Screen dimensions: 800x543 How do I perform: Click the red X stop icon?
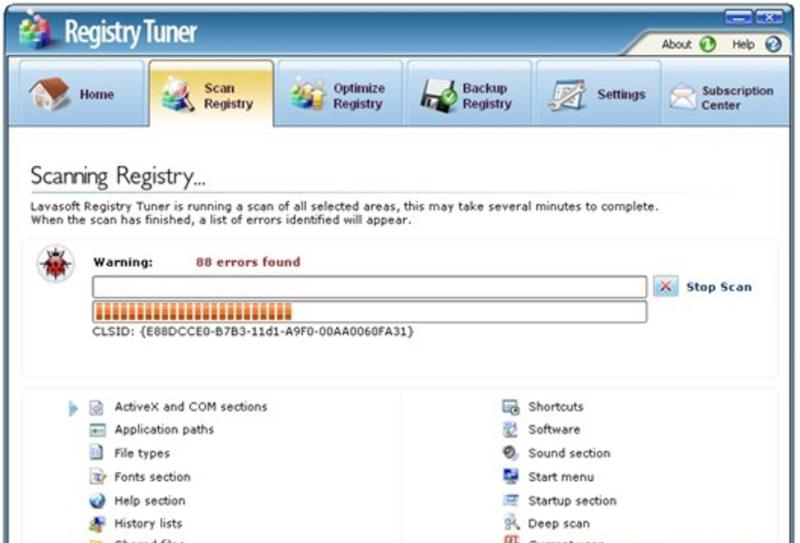(666, 286)
